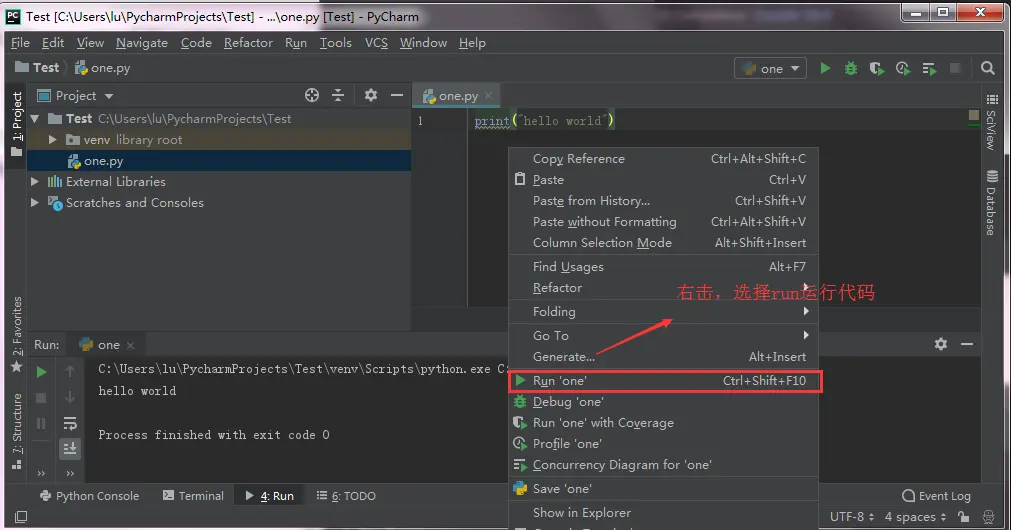
Task: Select Profile 'one' entry
Action: pyautogui.click(x=663, y=444)
